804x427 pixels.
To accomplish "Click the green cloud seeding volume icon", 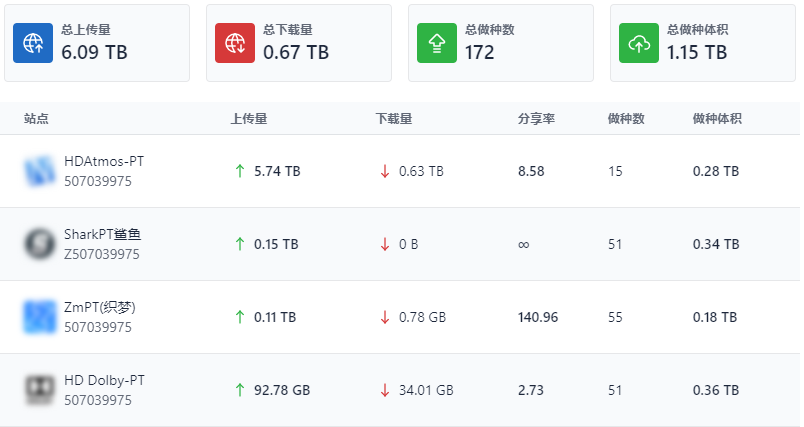I will pos(639,43).
